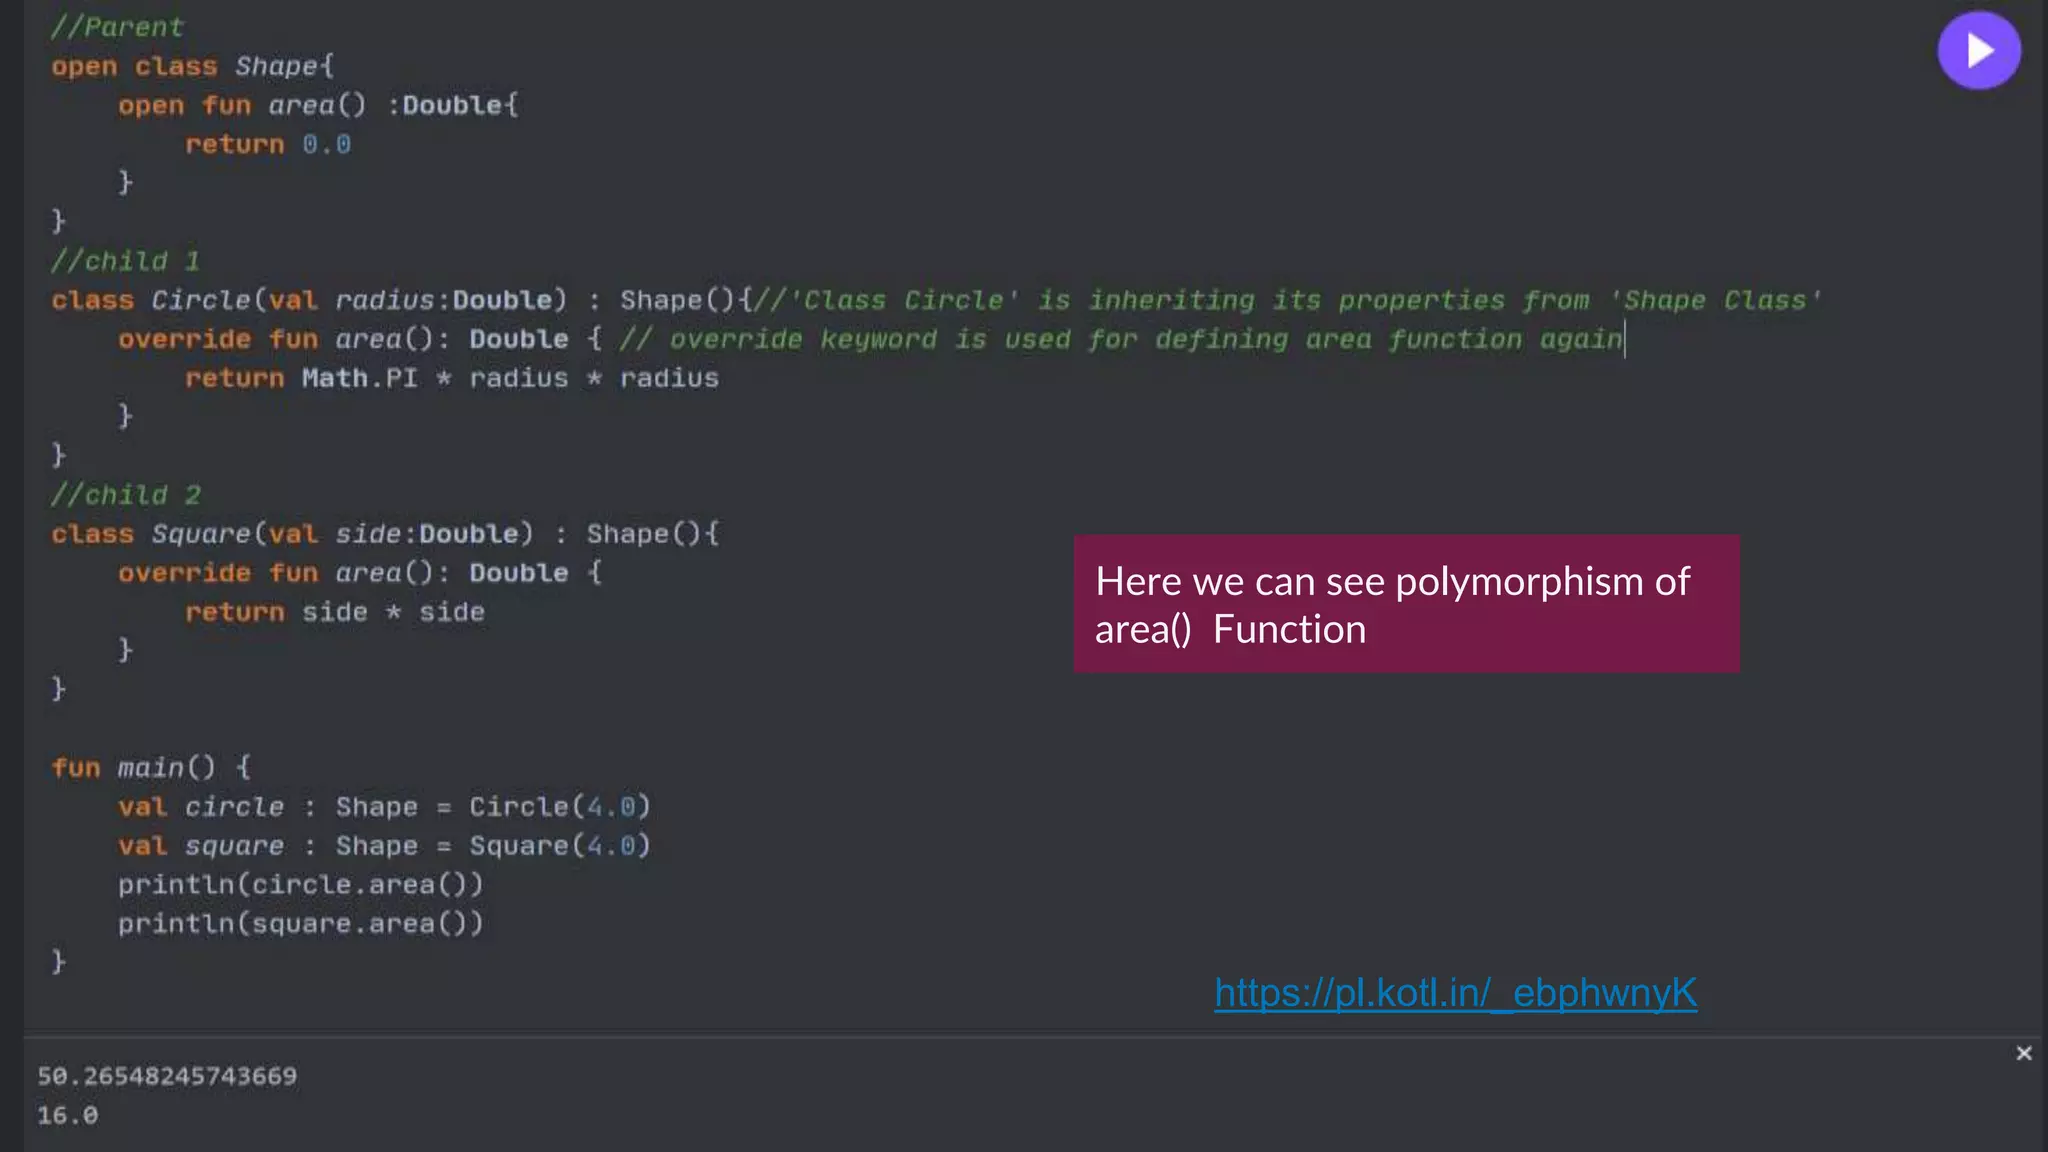
Task: Click the 'return 0.0' statement
Action: click(x=267, y=144)
